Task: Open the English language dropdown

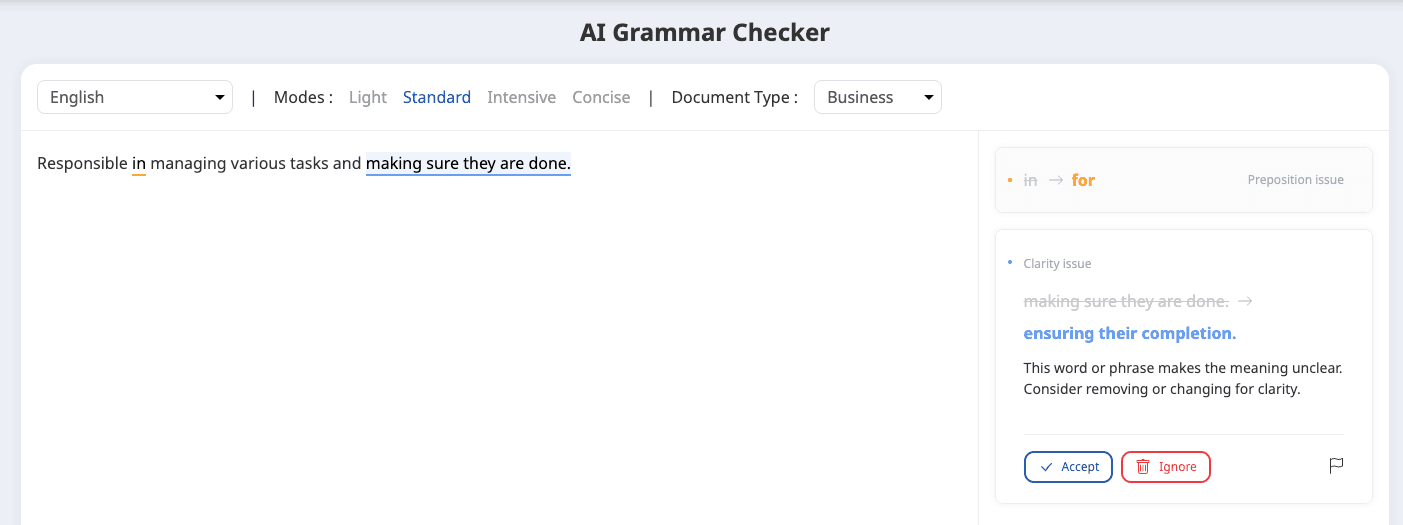Action: coord(135,97)
